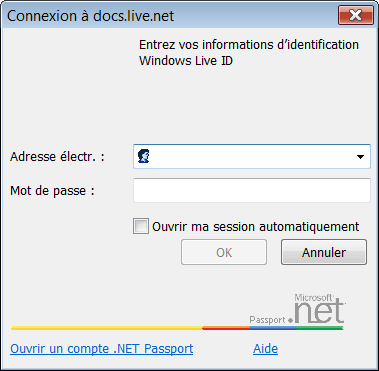Screen dimensions: 379x371
Task: Focus the Mot de passe field
Action: click(252, 190)
